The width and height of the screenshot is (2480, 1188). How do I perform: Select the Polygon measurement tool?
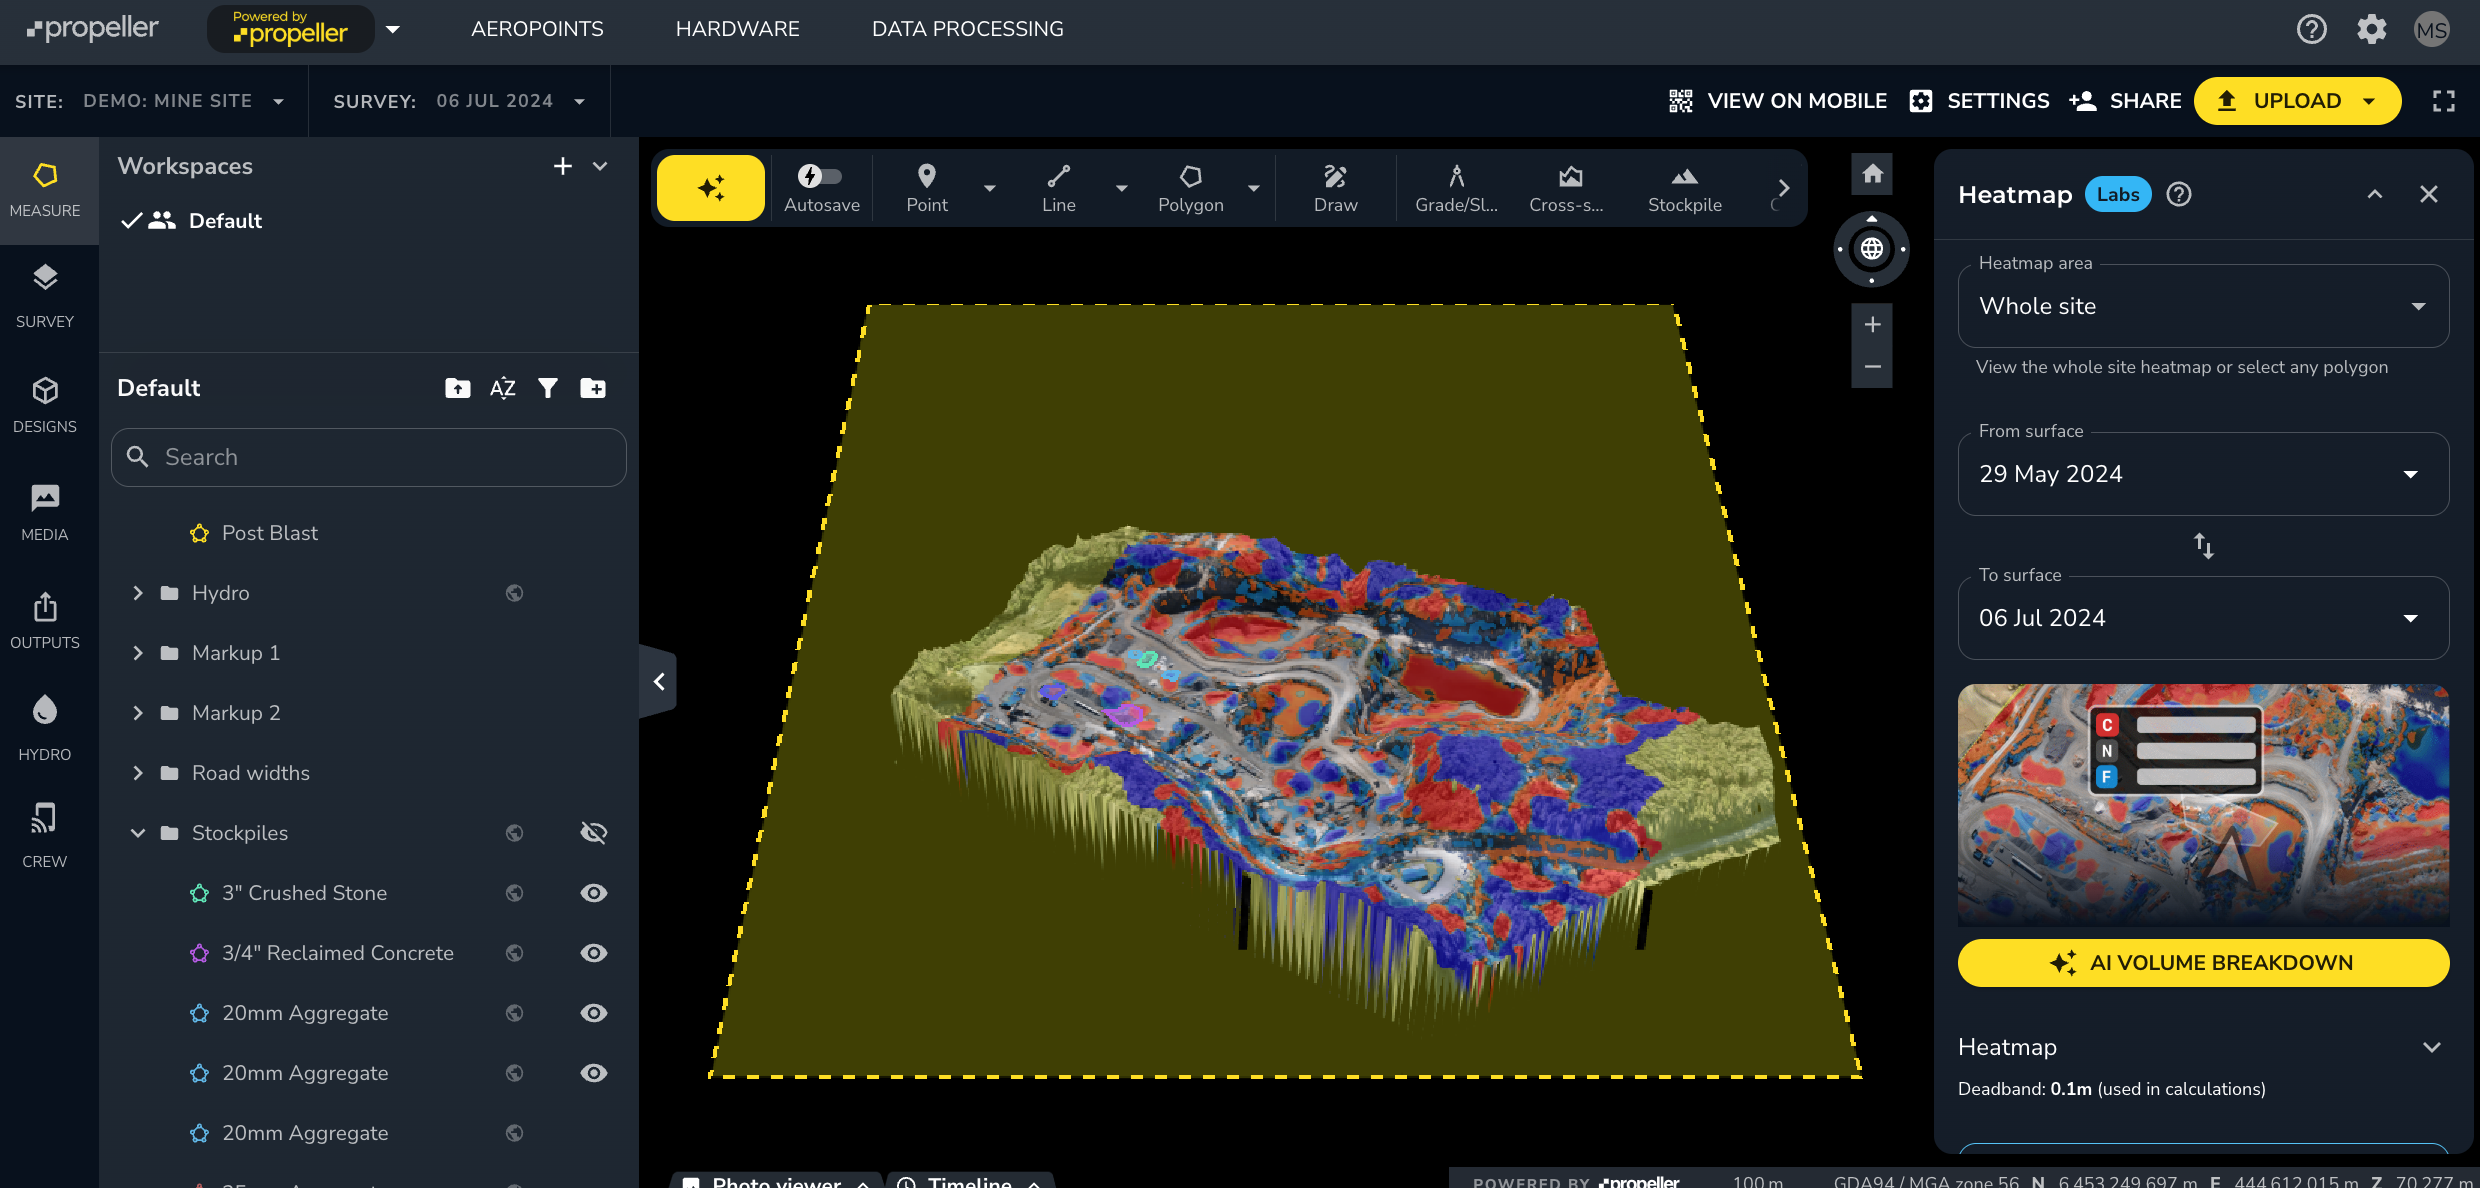tap(1190, 187)
